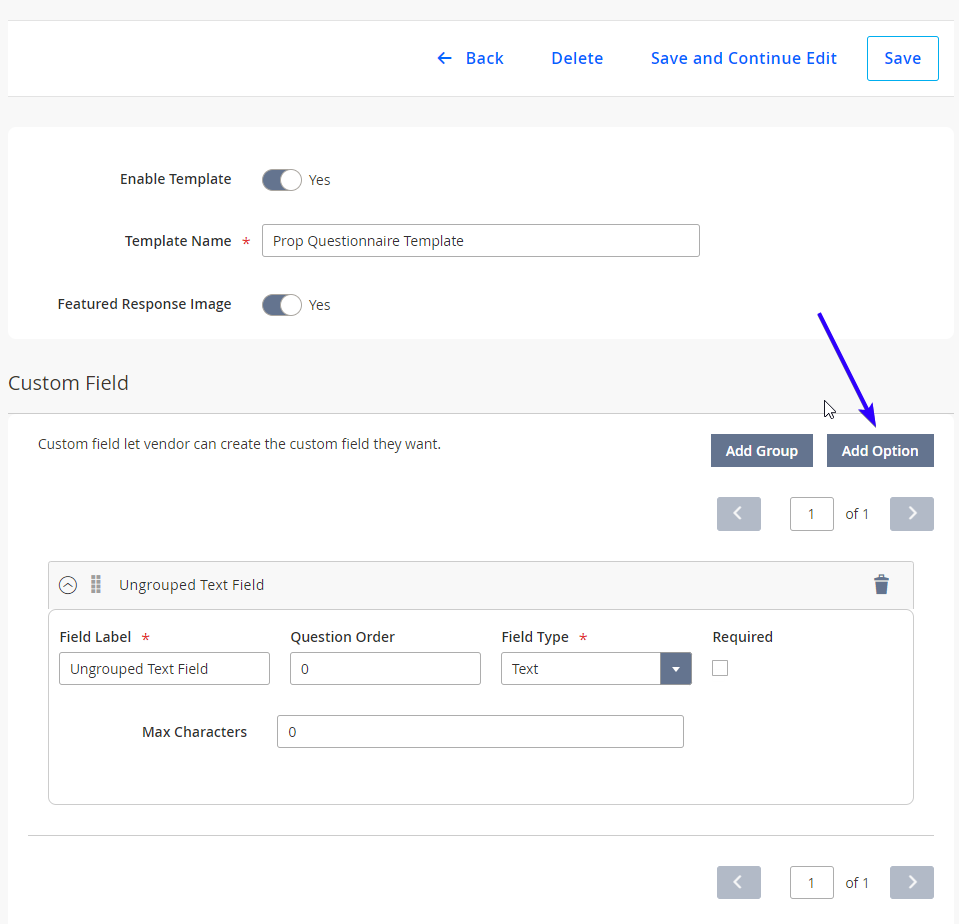This screenshot has width=959, height=924.
Task: Click Save and Continue Edit
Action: 744,58
